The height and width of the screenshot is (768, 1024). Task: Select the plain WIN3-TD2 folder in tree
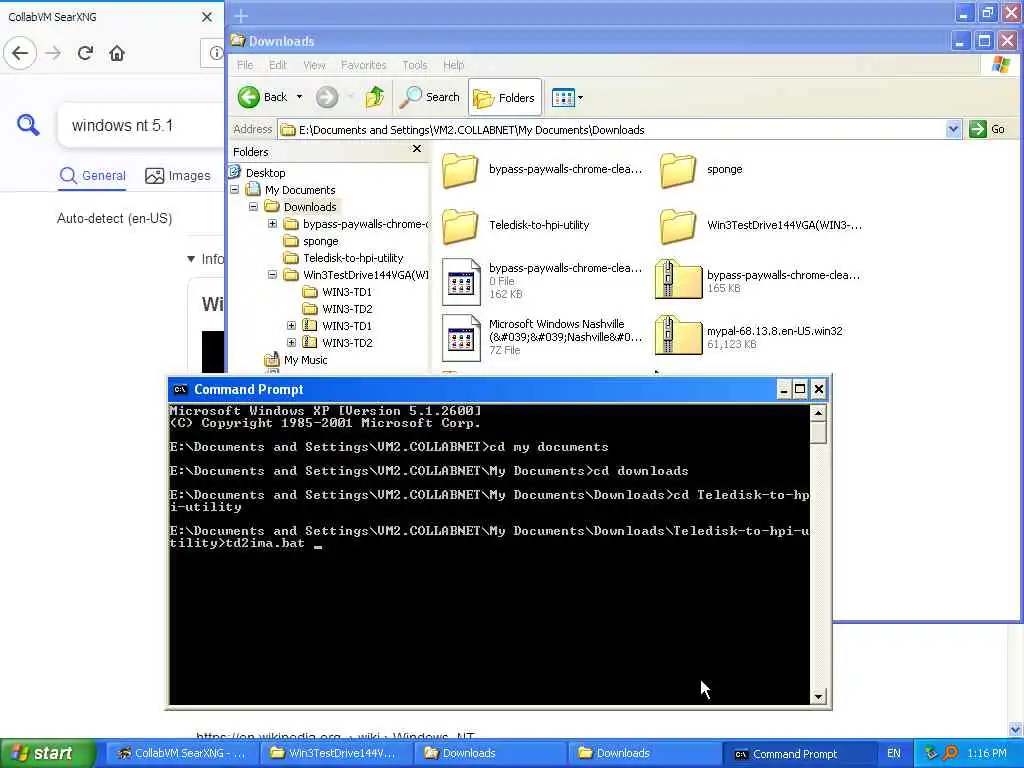pyautogui.click(x=347, y=309)
